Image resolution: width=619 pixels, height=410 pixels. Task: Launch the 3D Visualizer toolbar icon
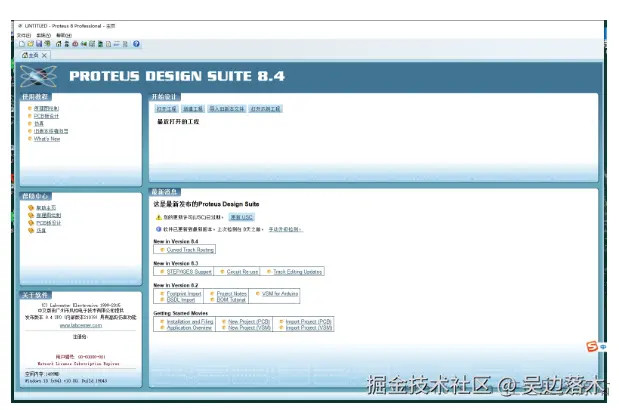pos(83,44)
